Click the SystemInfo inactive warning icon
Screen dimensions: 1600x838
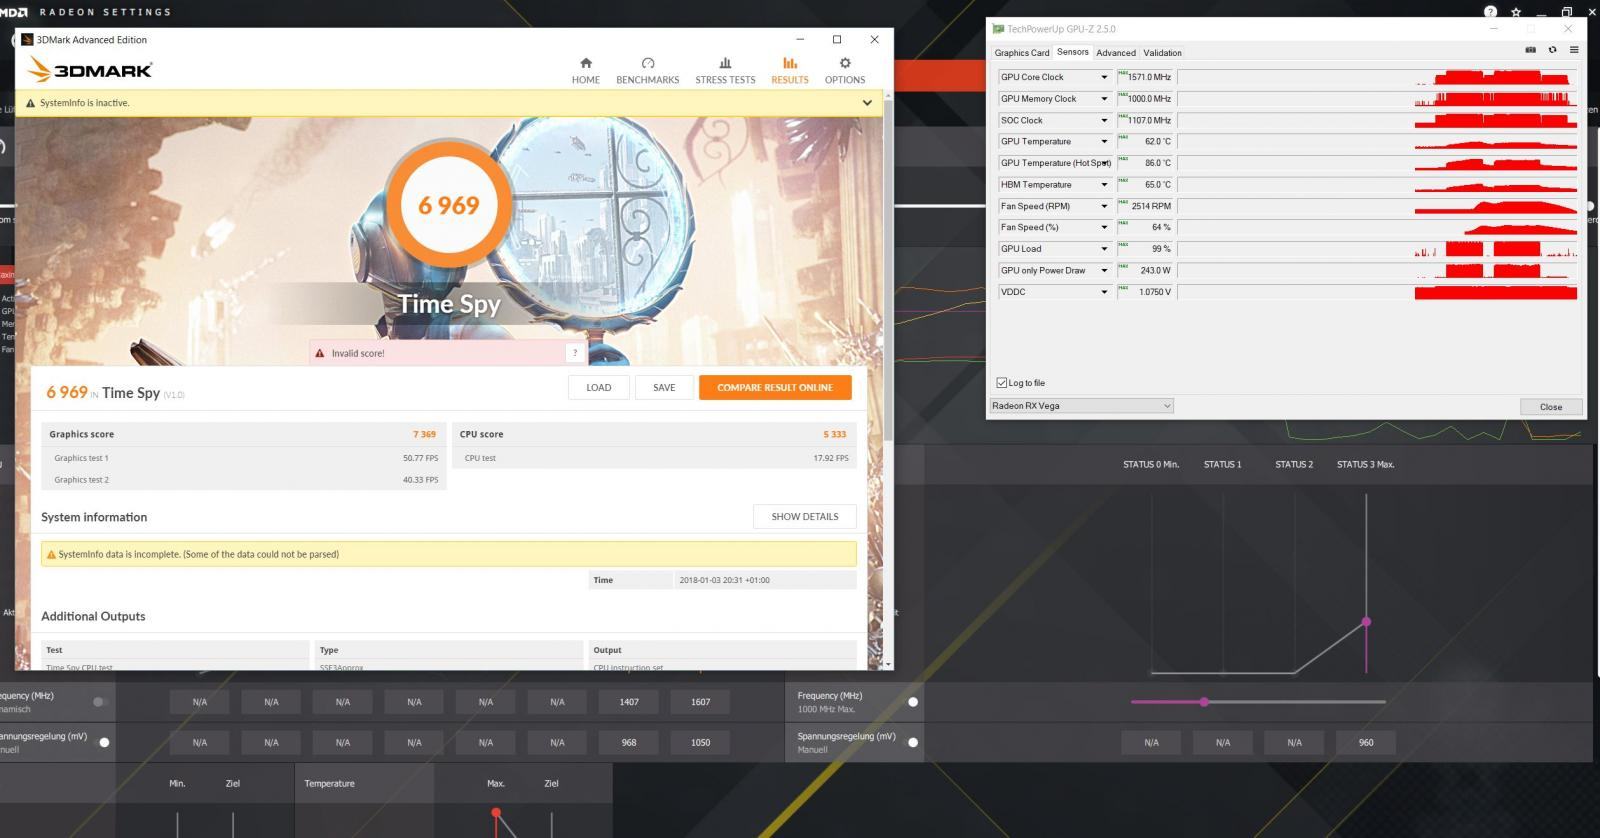point(30,103)
